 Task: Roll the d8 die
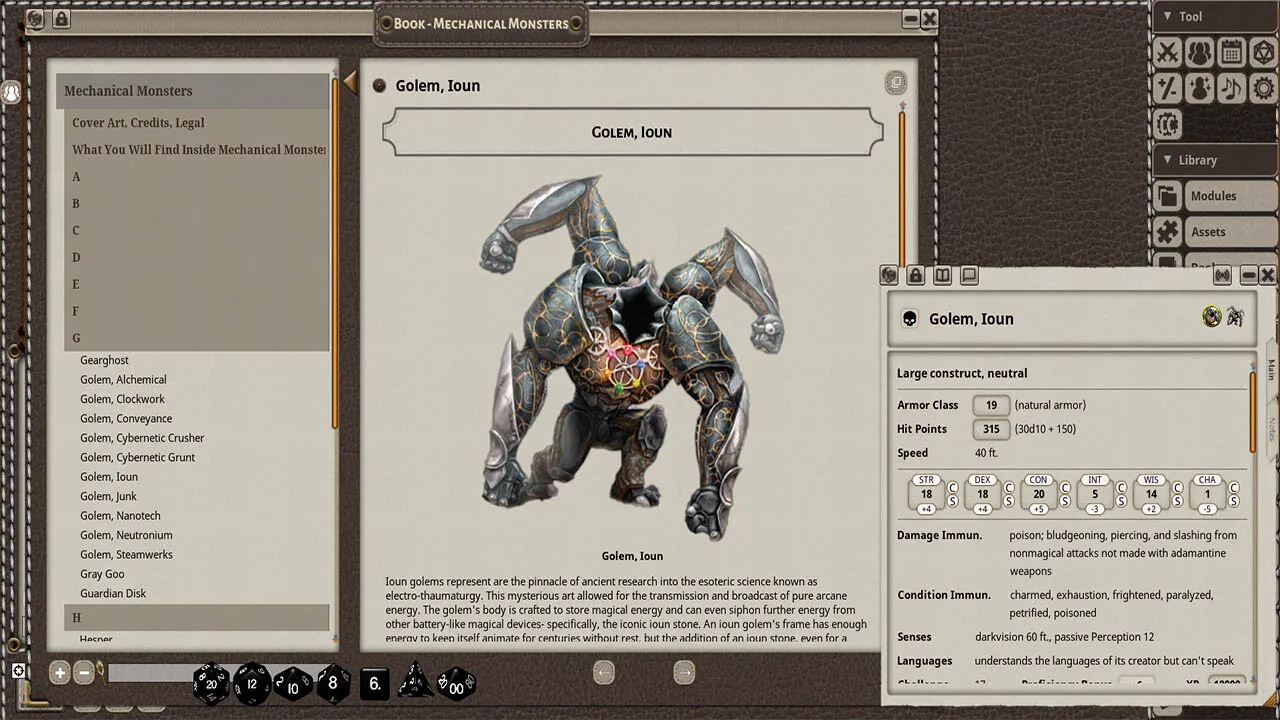(333, 684)
